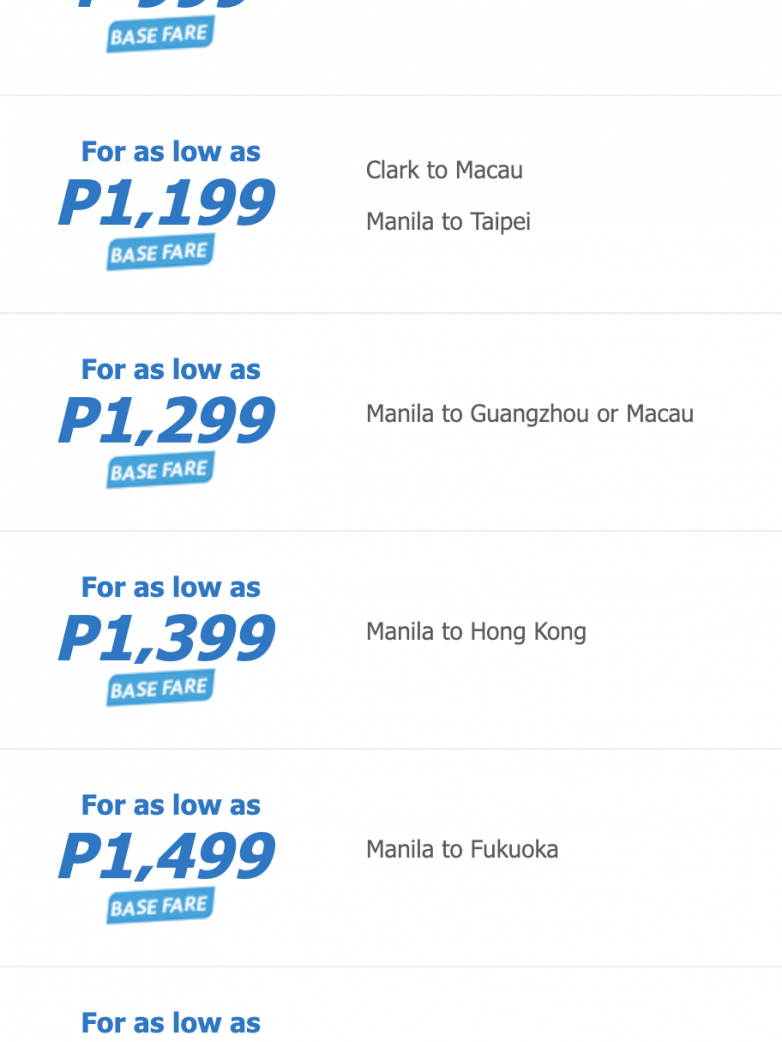Click the partially visible price at the top
This screenshot has width=782, height=1042.
click(x=166, y=5)
